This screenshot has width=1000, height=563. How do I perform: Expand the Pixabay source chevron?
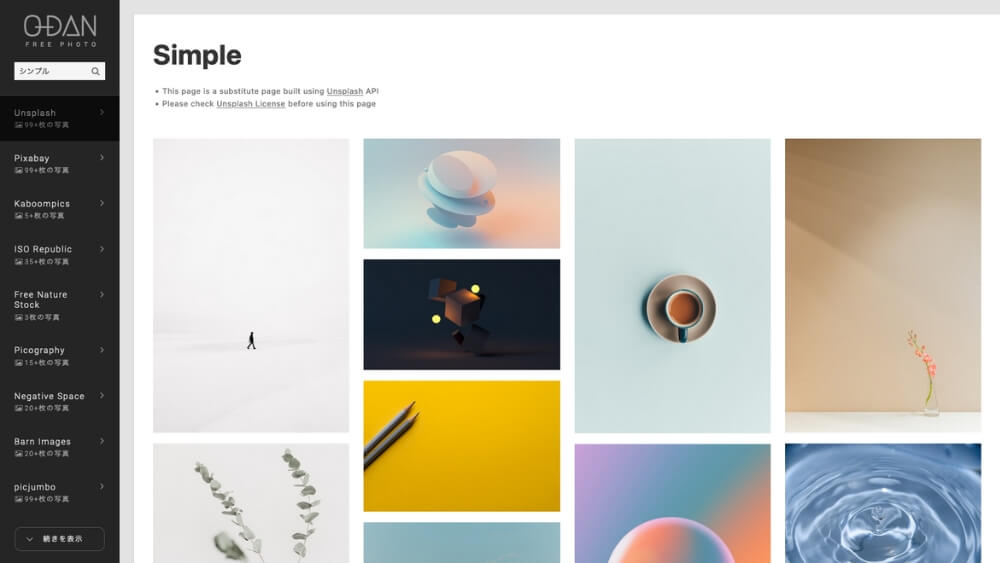pos(102,157)
